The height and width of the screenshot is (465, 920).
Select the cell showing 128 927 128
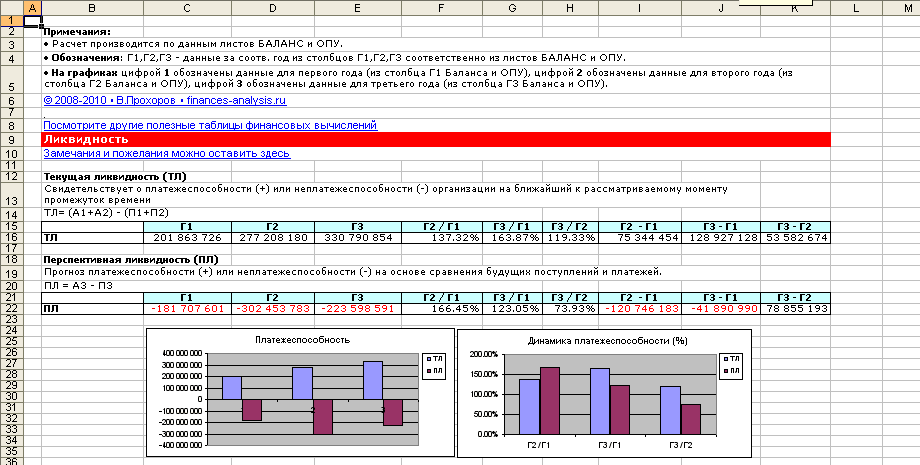point(721,237)
